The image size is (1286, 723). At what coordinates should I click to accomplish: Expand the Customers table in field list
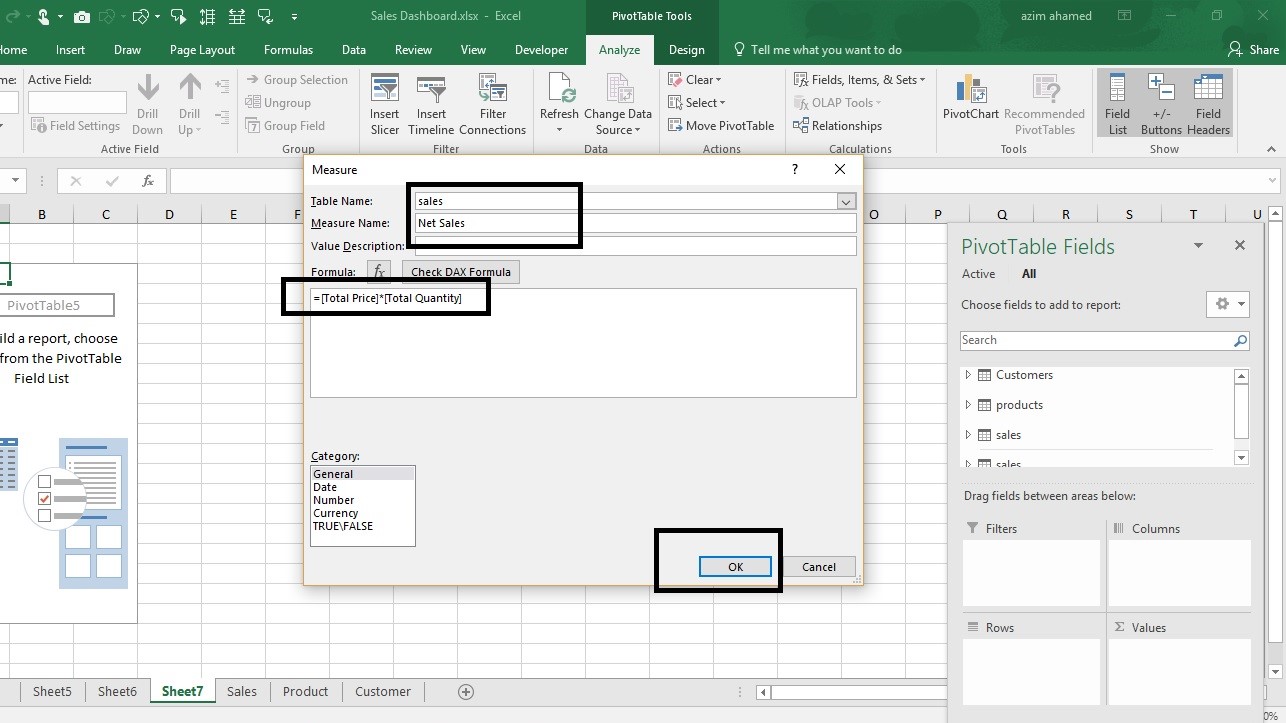[967, 375]
